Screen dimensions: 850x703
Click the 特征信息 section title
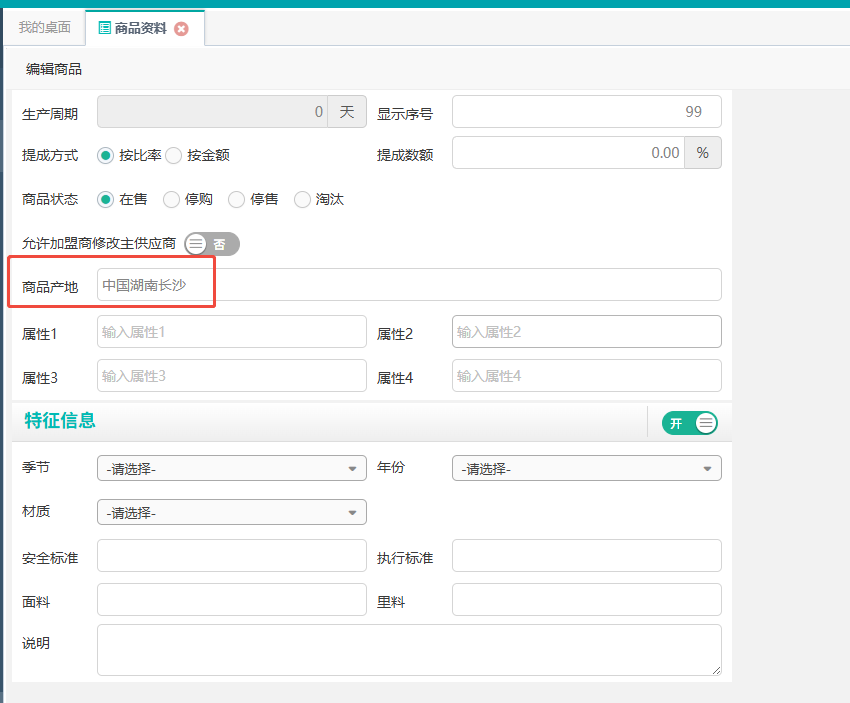(x=60, y=421)
